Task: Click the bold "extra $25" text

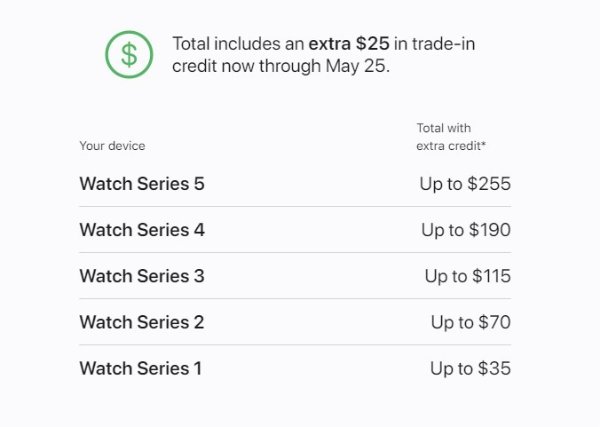Action: pos(350,44)
